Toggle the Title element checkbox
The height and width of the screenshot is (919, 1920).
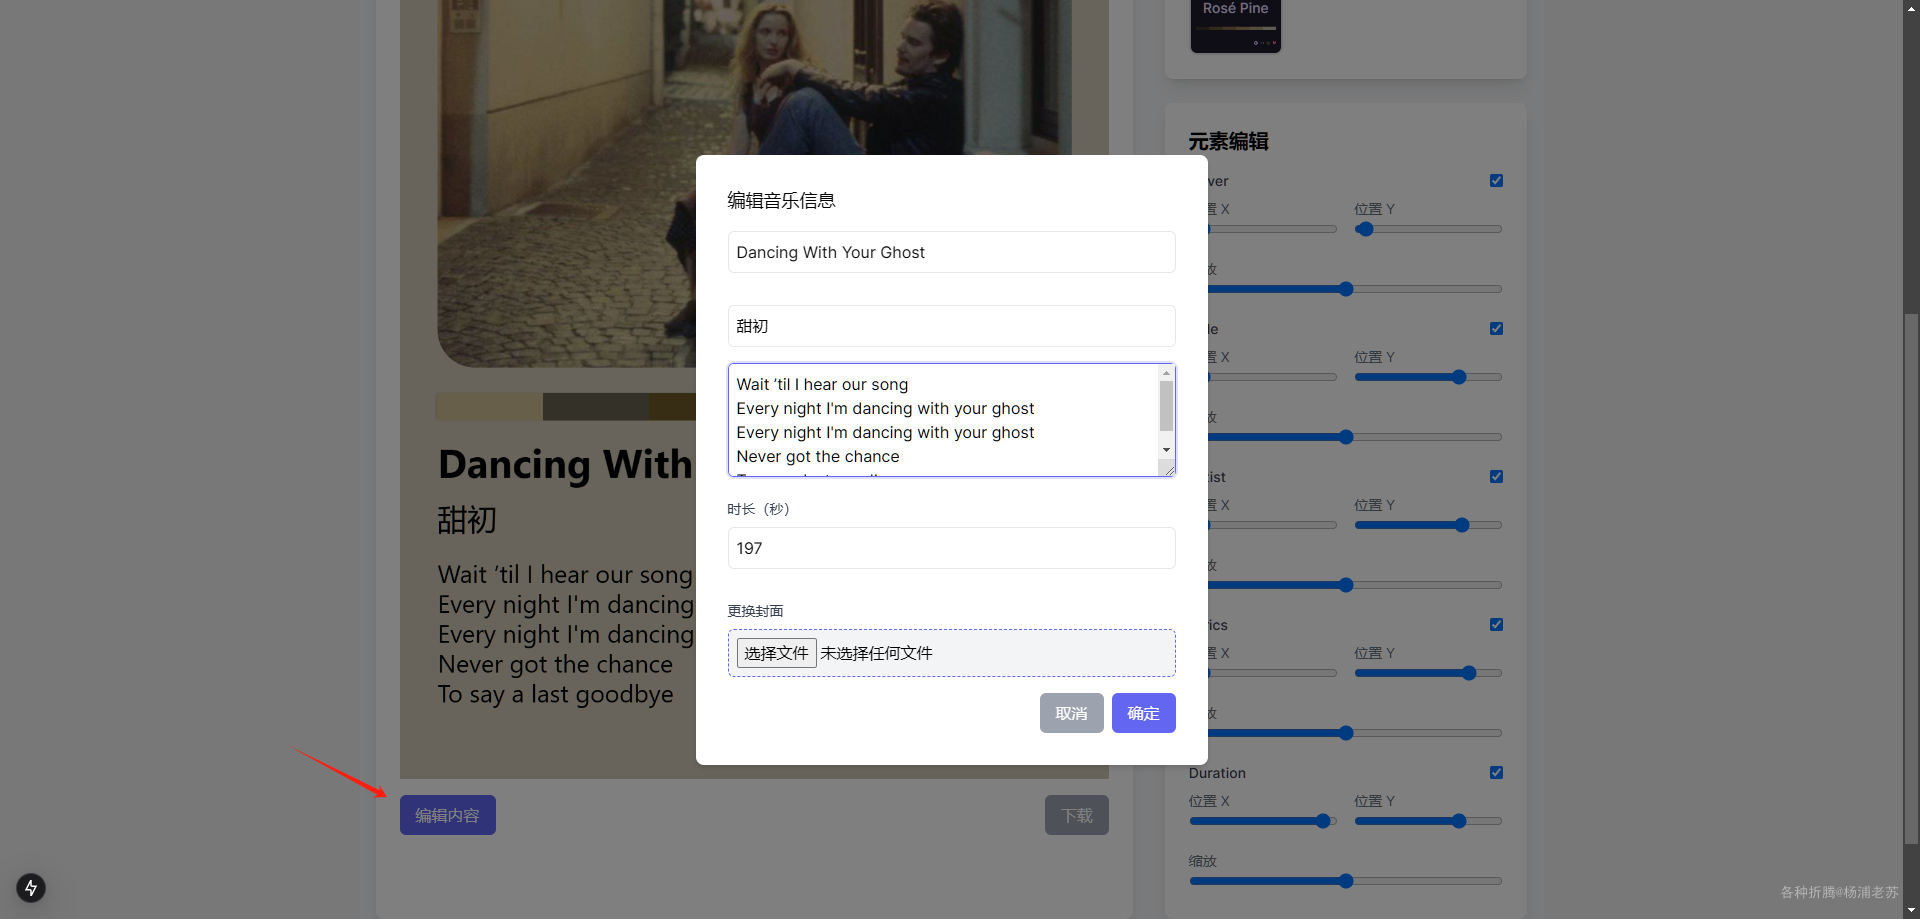pos(1496,329)
